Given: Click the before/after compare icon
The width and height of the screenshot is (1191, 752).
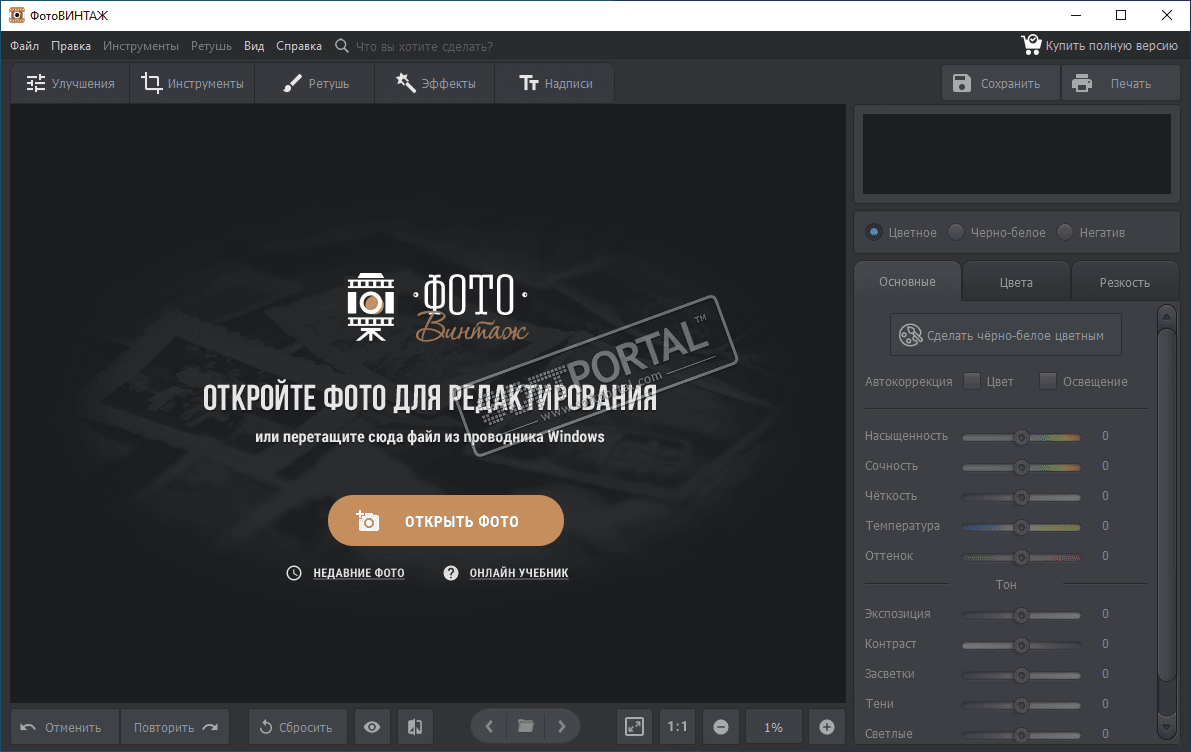Looking at the screenshot, I should pos(416,727).
